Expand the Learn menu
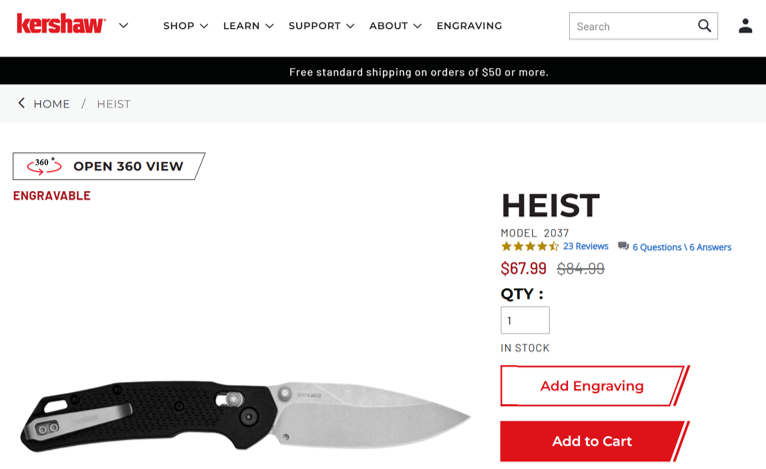 (248, 26)
